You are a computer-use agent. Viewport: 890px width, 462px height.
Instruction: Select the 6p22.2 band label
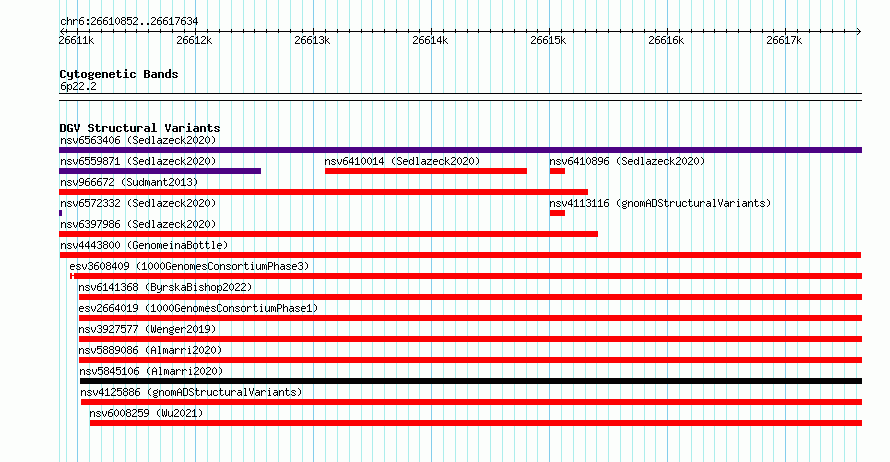(78, 87)
